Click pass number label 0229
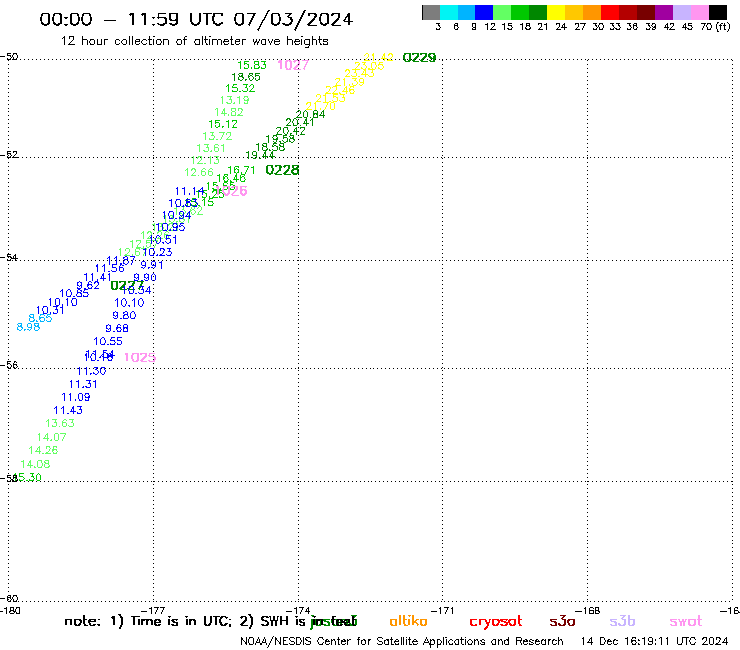 click(x=419, y=58)
